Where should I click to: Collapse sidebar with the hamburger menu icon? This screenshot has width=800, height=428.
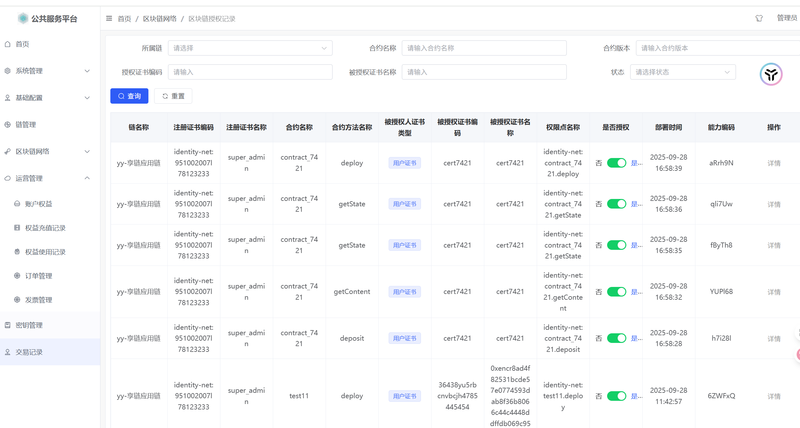coord(109,18)
